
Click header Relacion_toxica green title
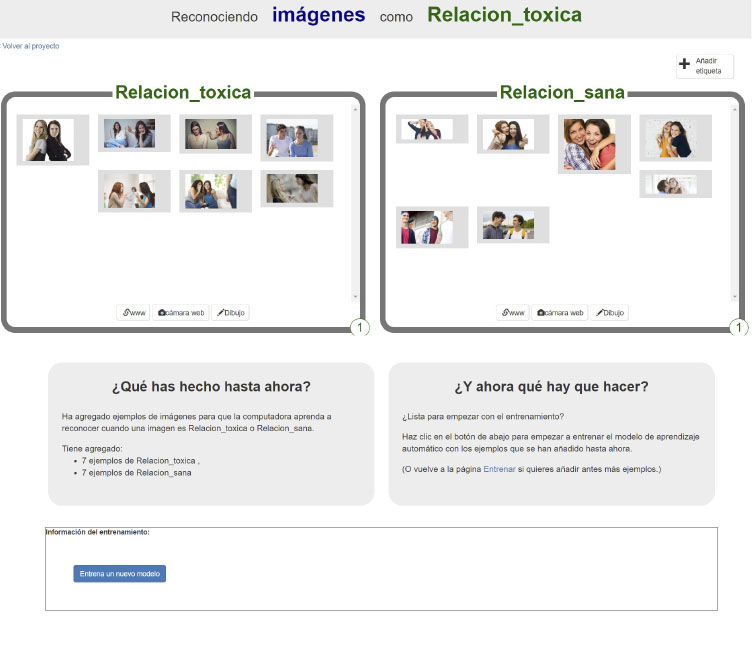505,15
